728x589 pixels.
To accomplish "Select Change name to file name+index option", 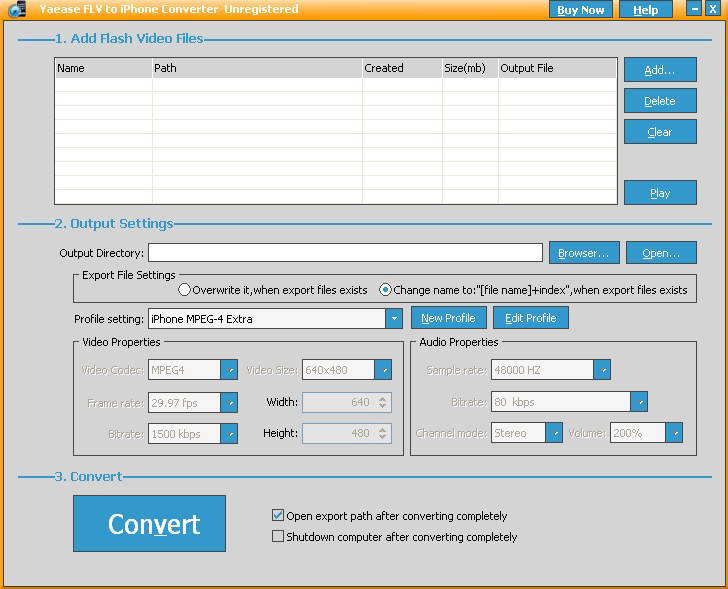I will tap(385, 290).
